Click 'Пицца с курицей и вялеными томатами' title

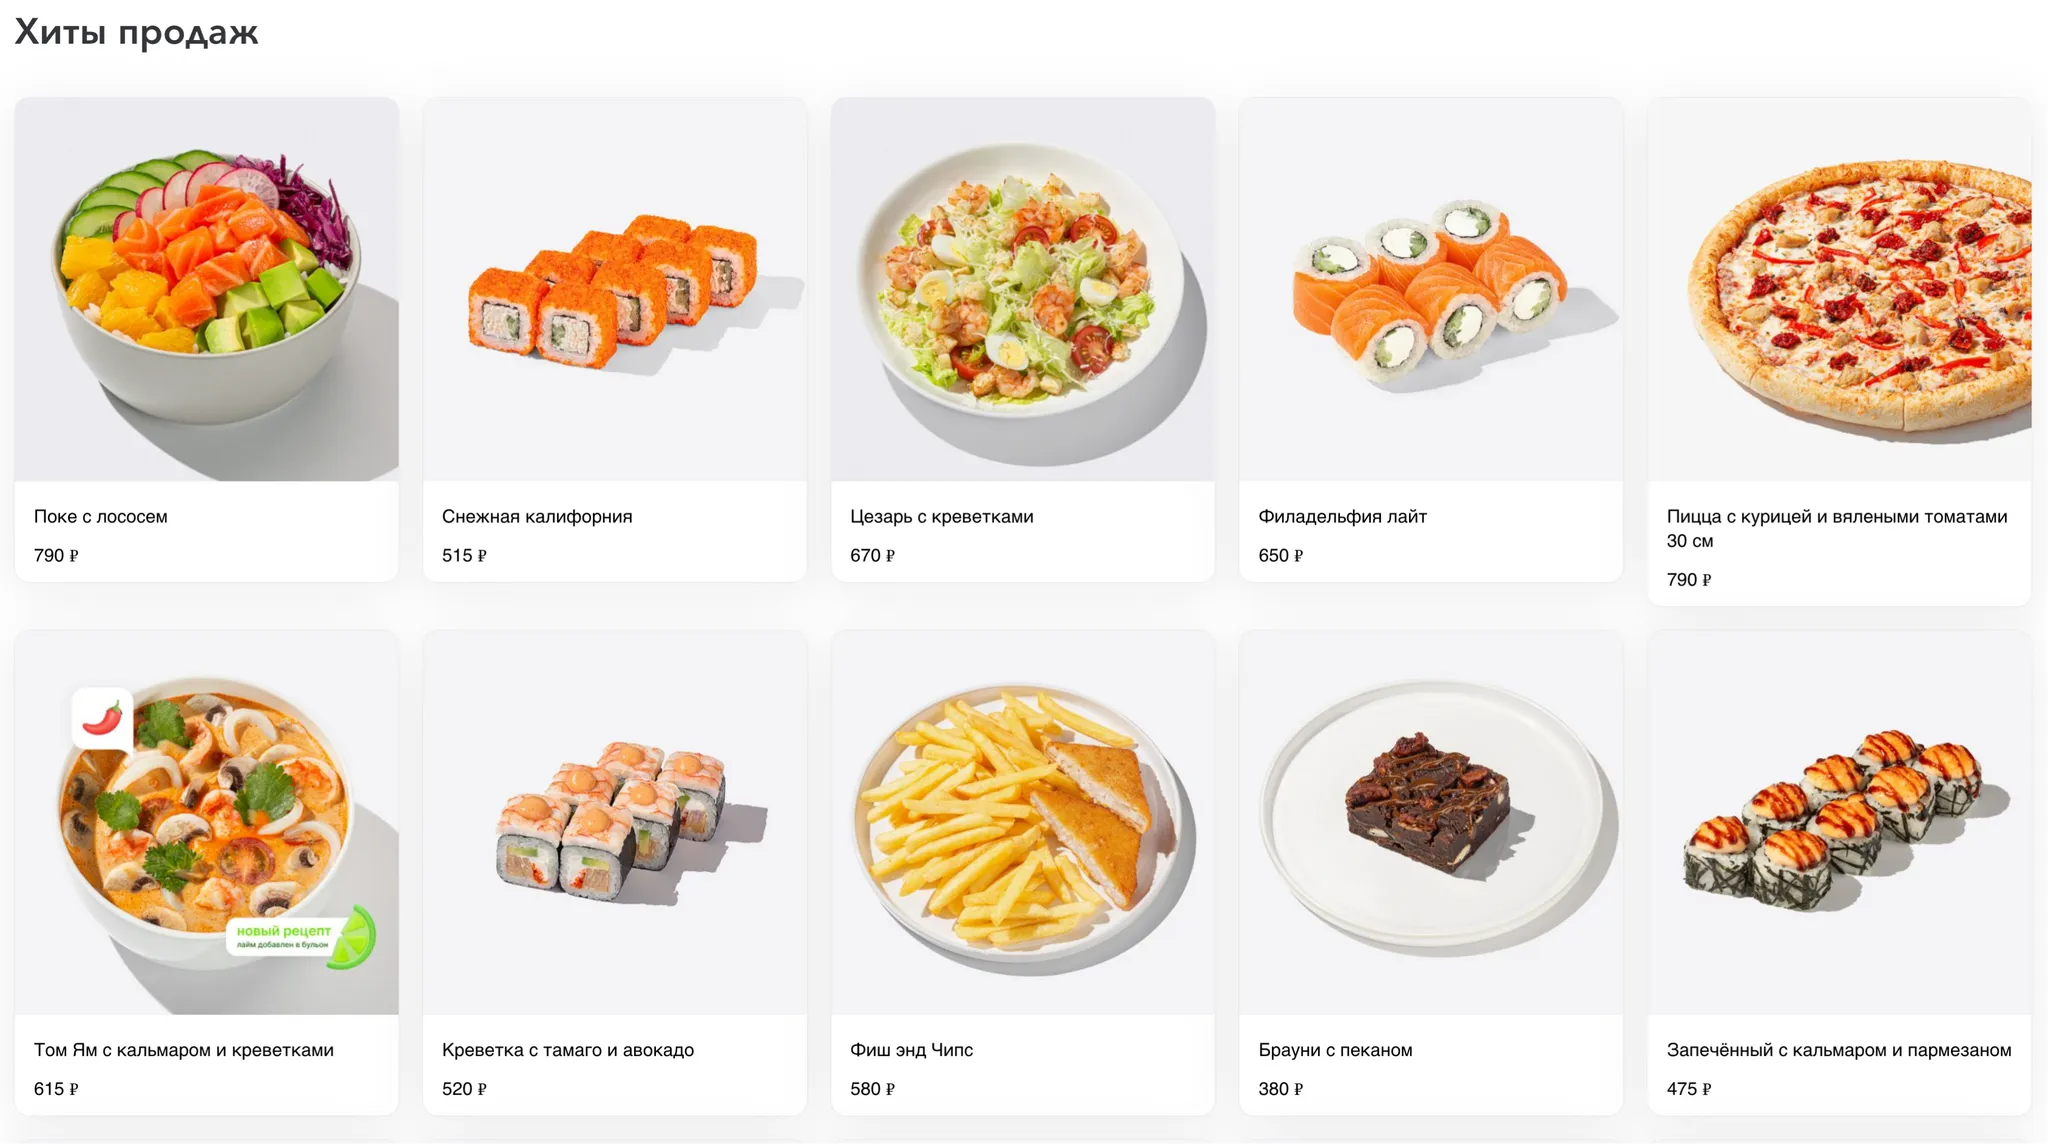[x=1837, y=528]
